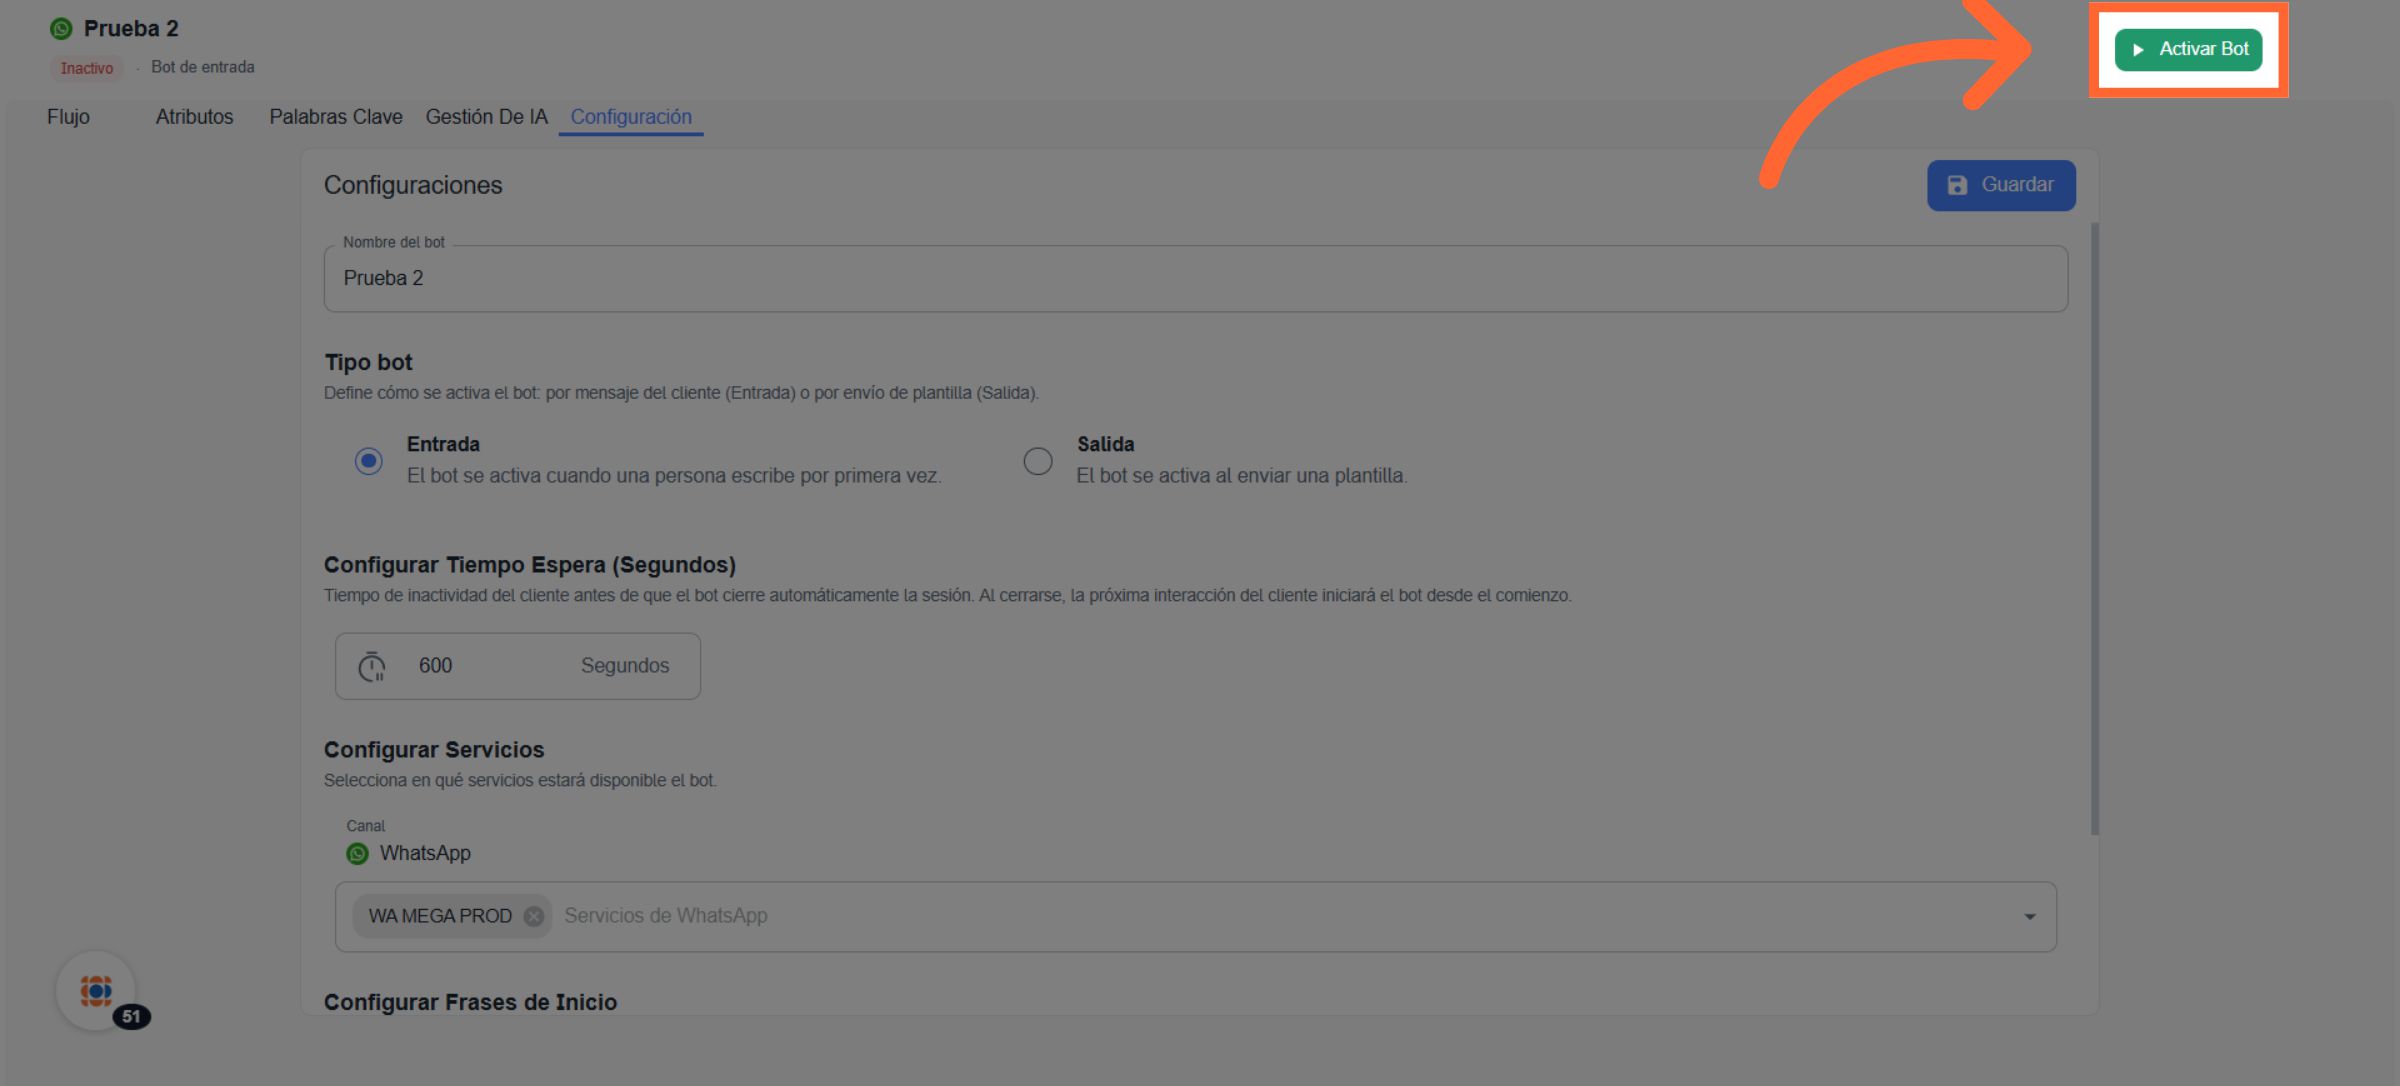Open the floating help widget with badge 51

97,991
